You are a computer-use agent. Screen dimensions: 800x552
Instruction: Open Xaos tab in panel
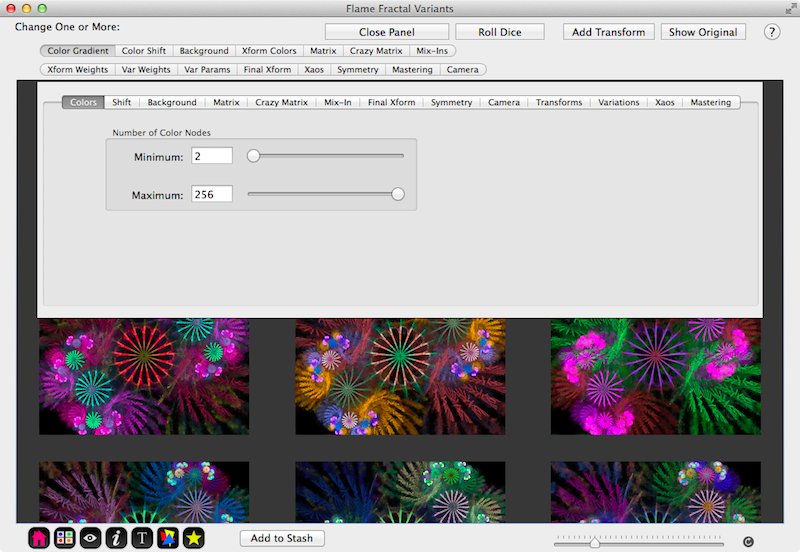[665, 103]
